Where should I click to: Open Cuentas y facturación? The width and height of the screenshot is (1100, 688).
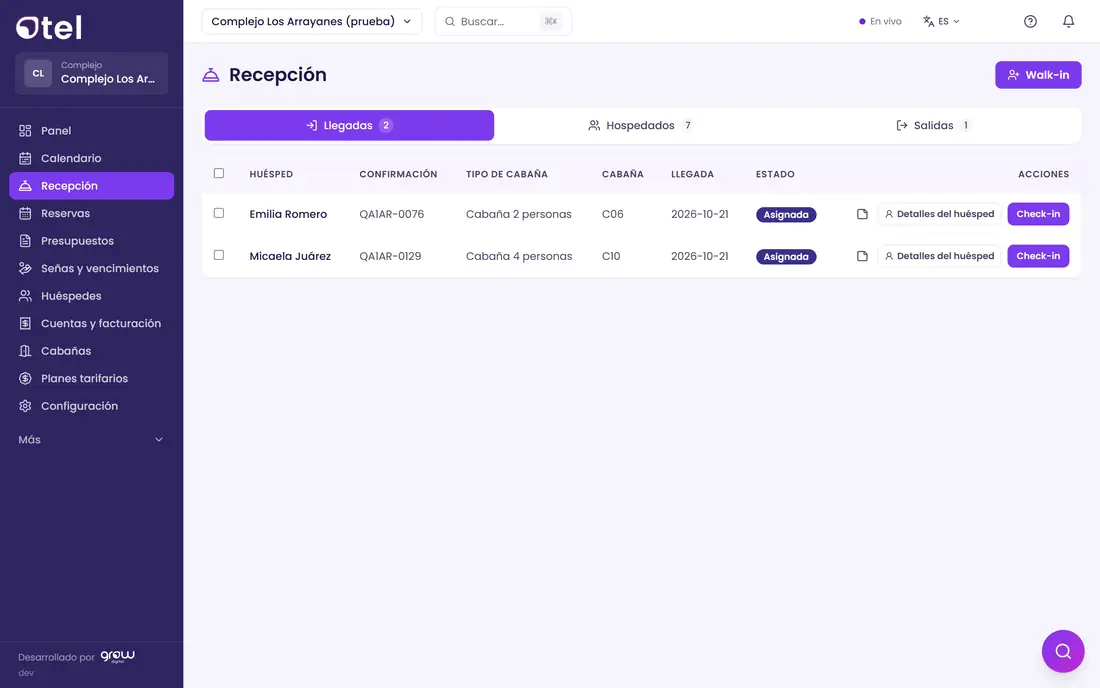(91, 323)
